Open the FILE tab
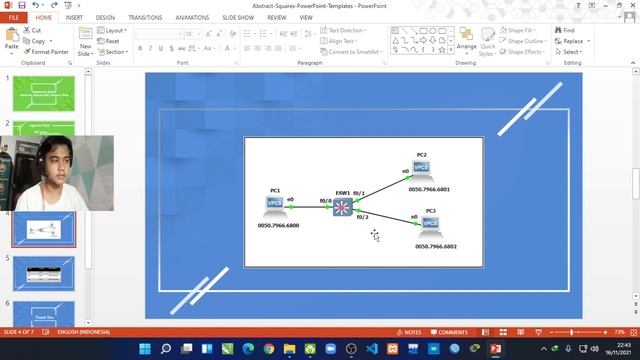Screen dimensions: 640x360 click(13, 18)
